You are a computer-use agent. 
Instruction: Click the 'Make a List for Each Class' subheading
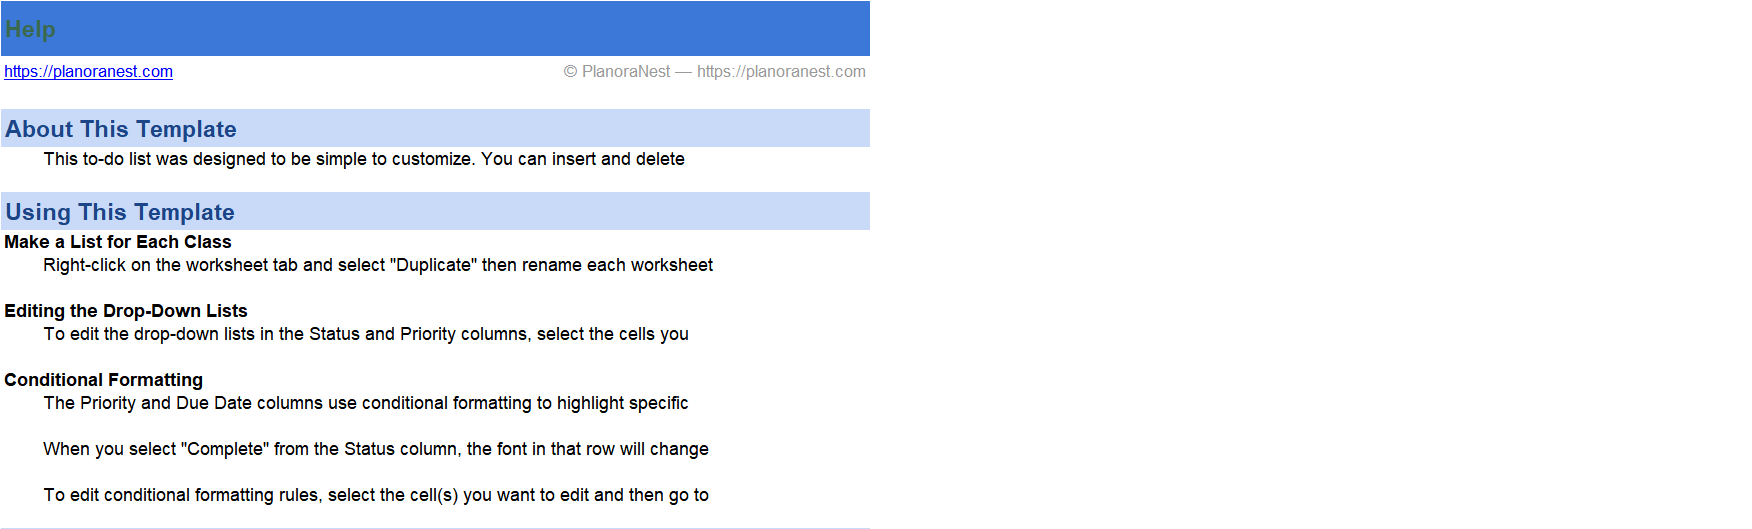click(x=118, y=242)
